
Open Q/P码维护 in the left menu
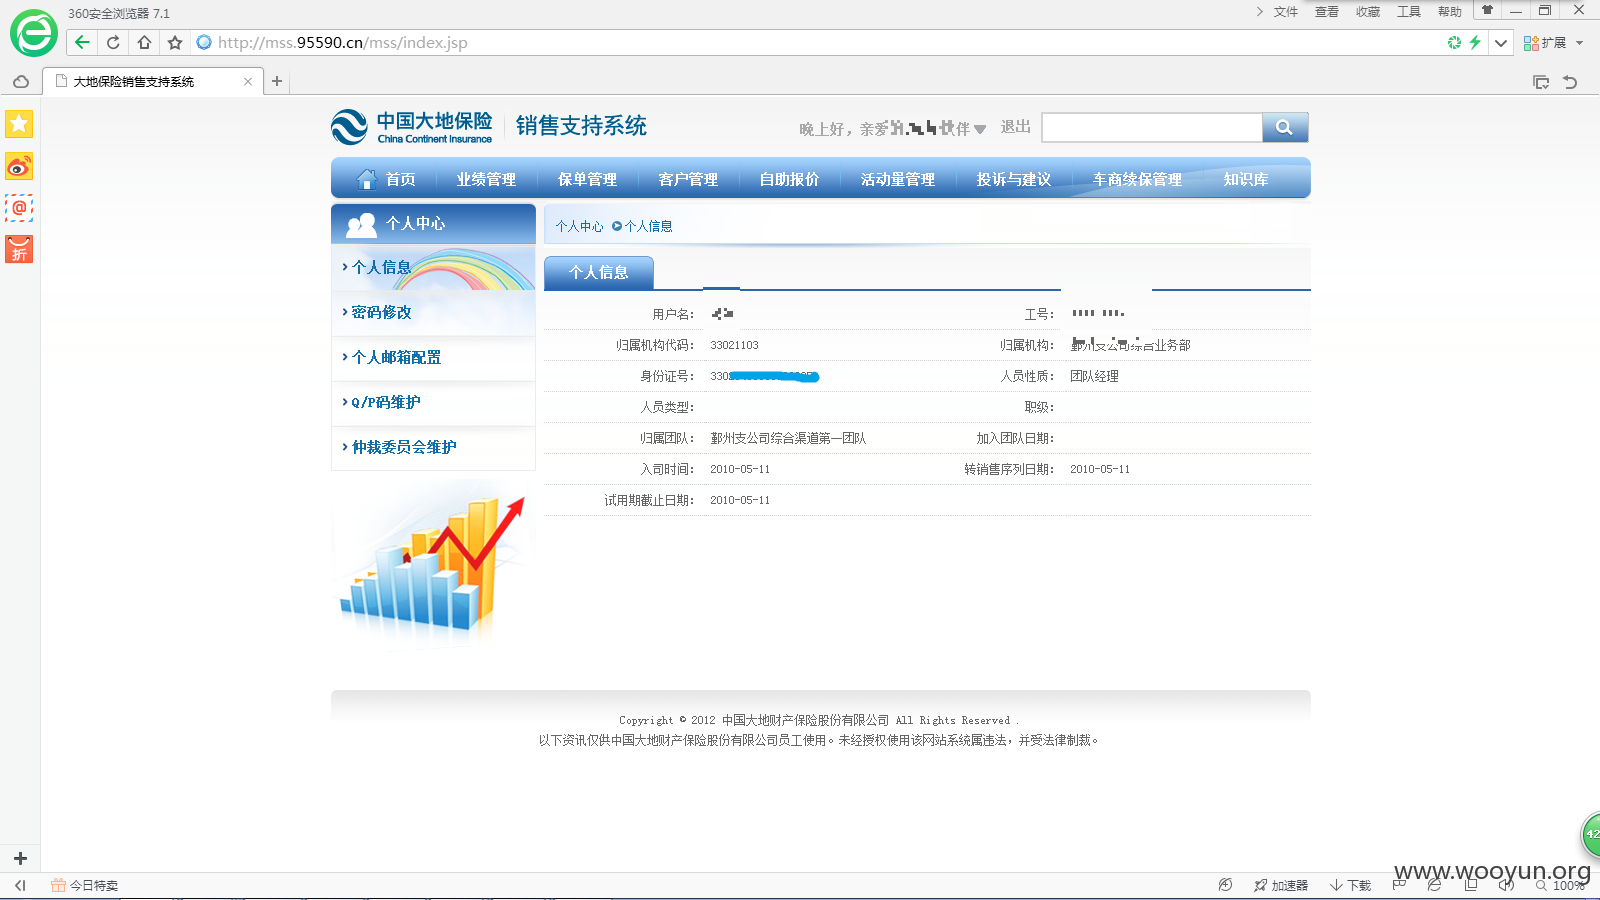coord(386,402)
